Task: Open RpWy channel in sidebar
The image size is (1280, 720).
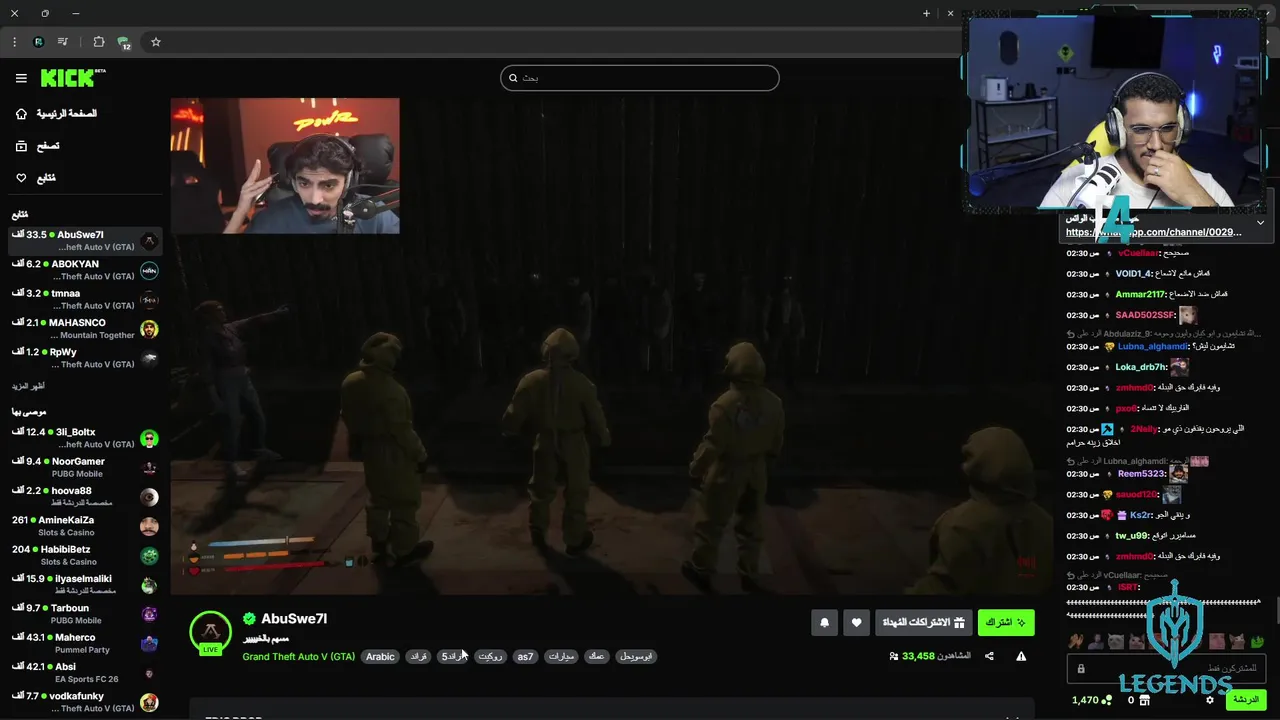Action: [84, 358]
